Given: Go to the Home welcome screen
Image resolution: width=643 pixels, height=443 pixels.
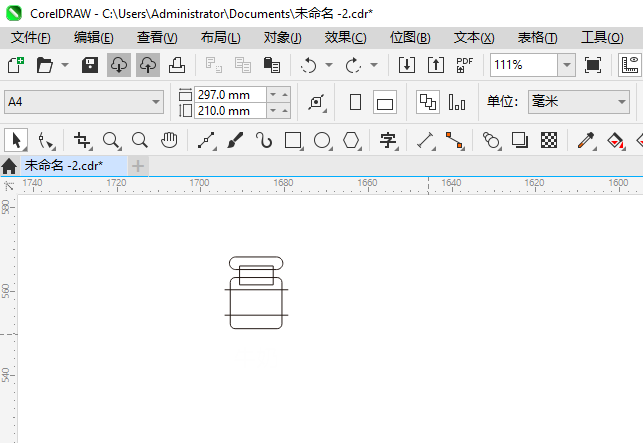Looking at the screenshot, I should click(x=9, y=166).
